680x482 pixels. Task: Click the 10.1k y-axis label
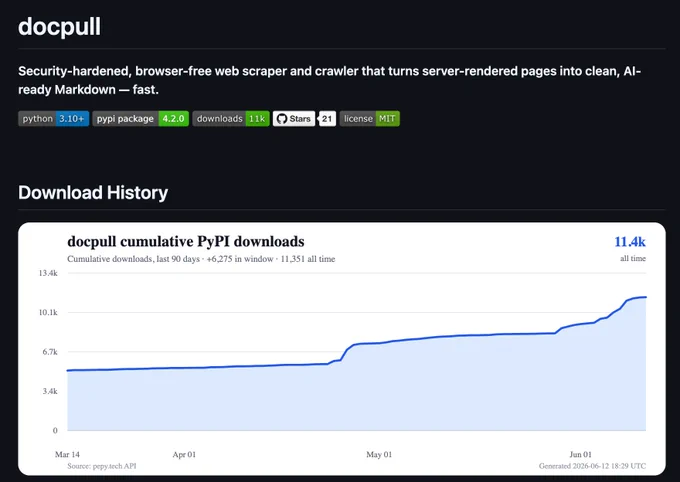pyautogui.click(x=48, y=312)
